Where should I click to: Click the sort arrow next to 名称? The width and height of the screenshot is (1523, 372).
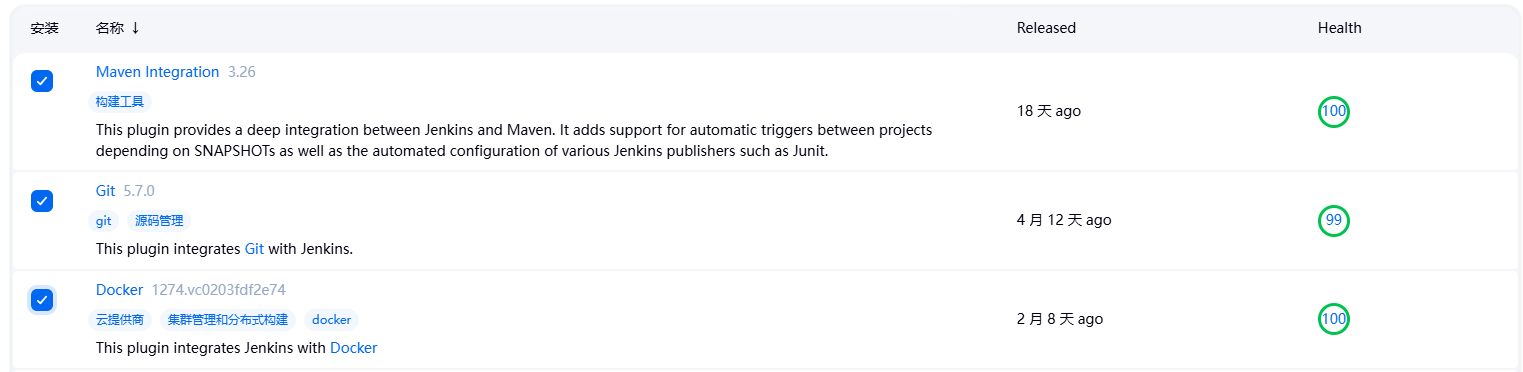coord(135,28)
